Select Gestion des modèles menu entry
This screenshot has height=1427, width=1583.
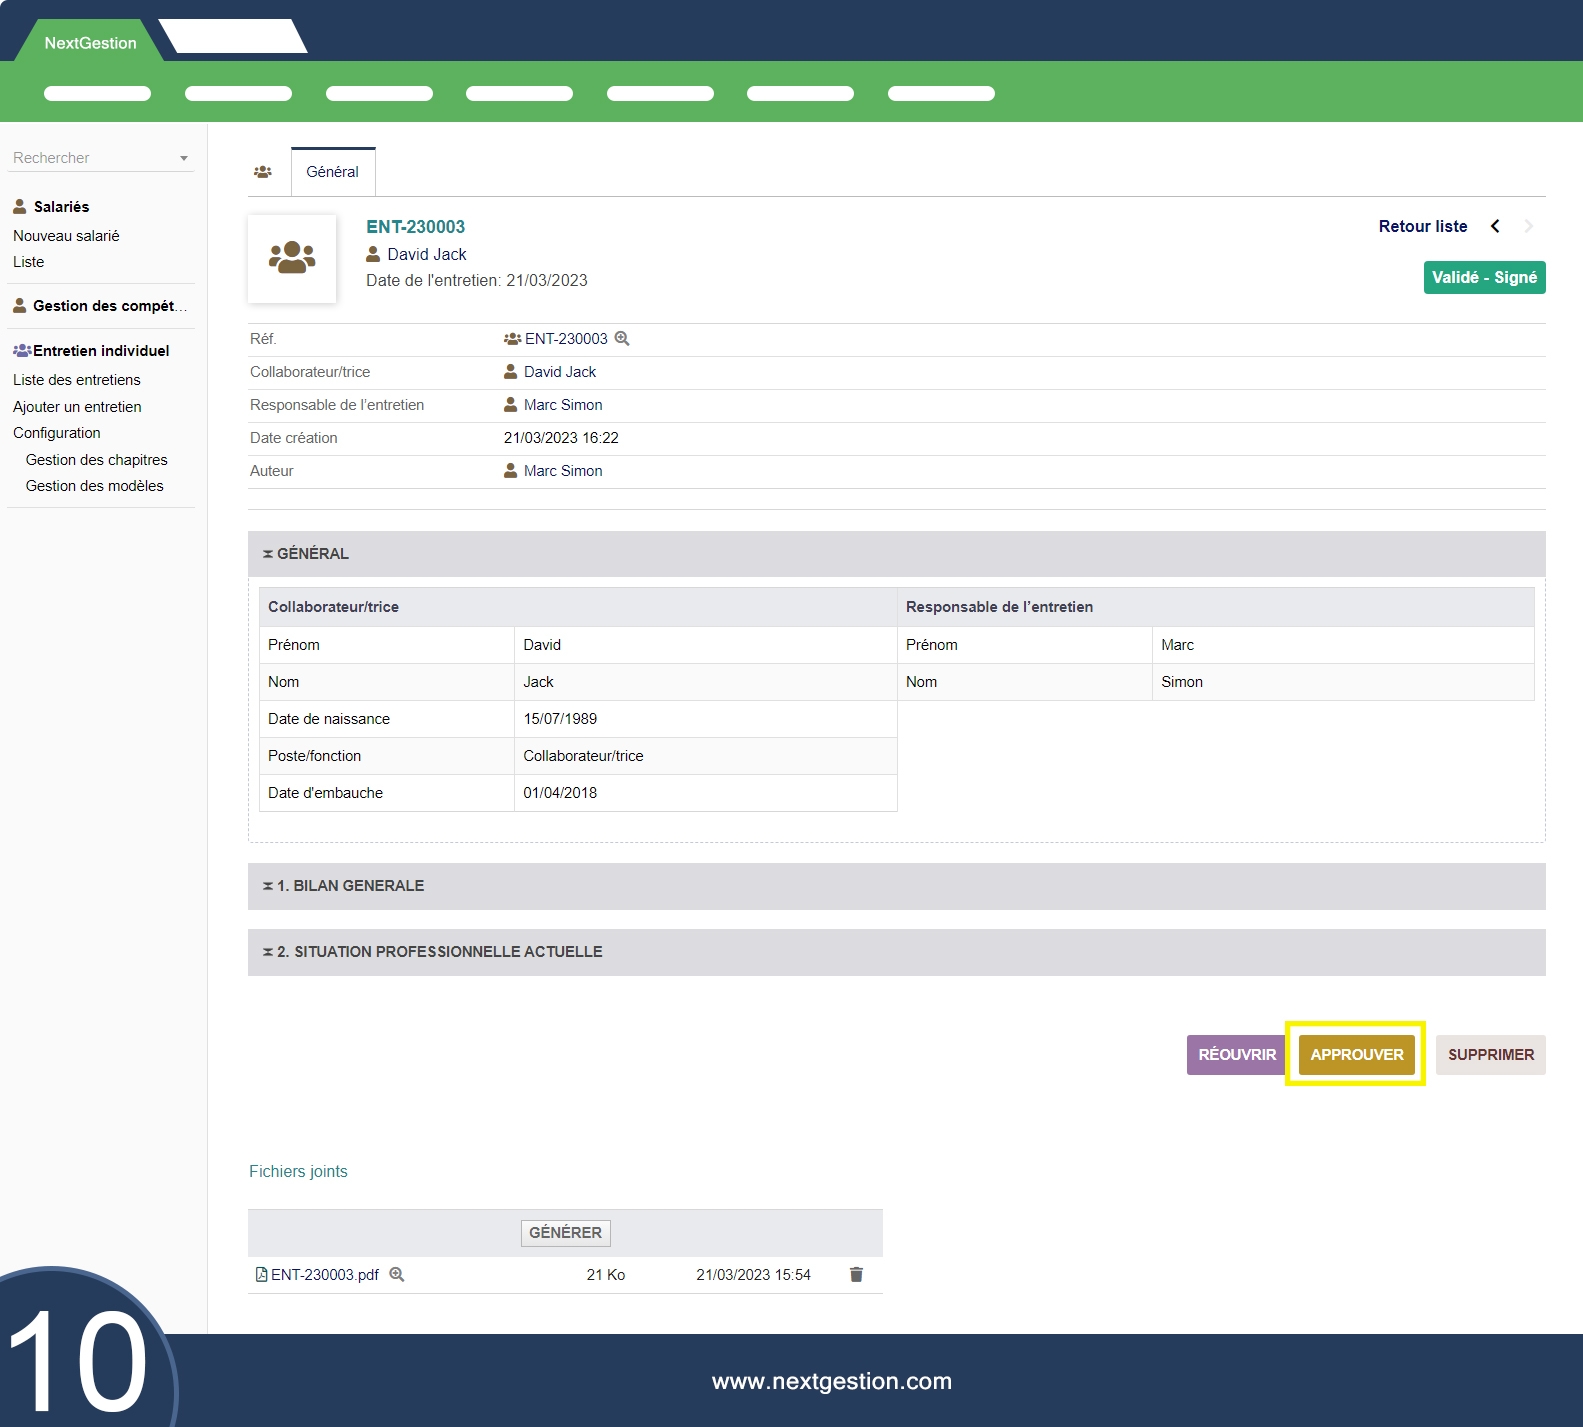(94, 486)
